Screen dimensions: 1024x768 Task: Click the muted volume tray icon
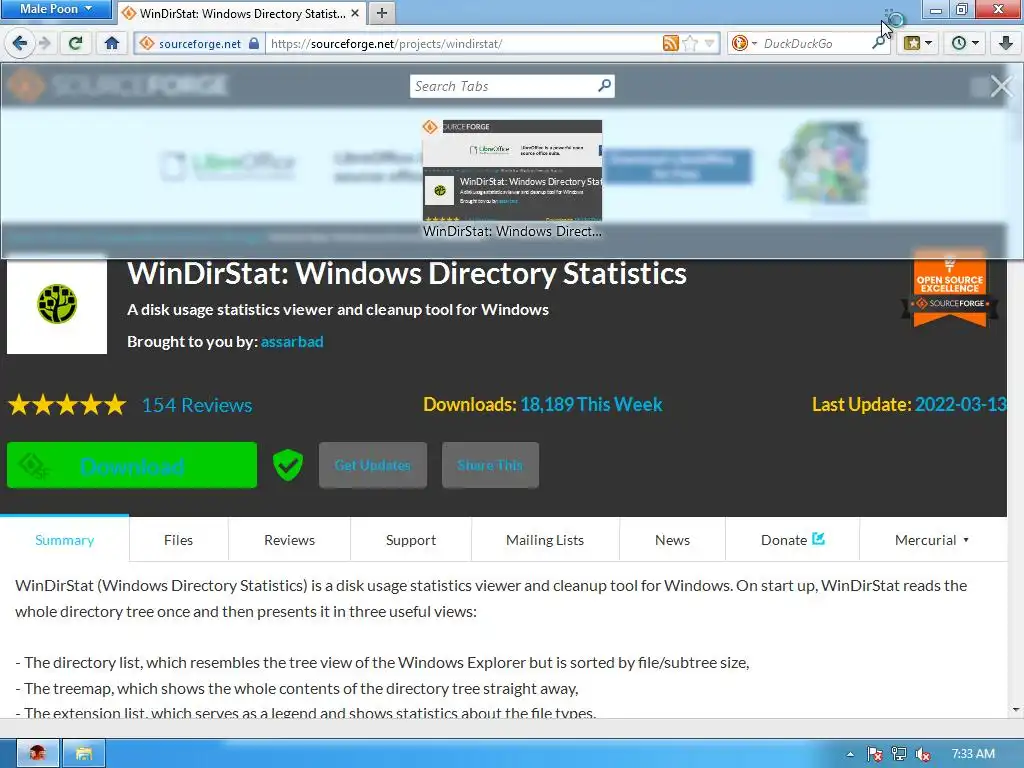923,754
